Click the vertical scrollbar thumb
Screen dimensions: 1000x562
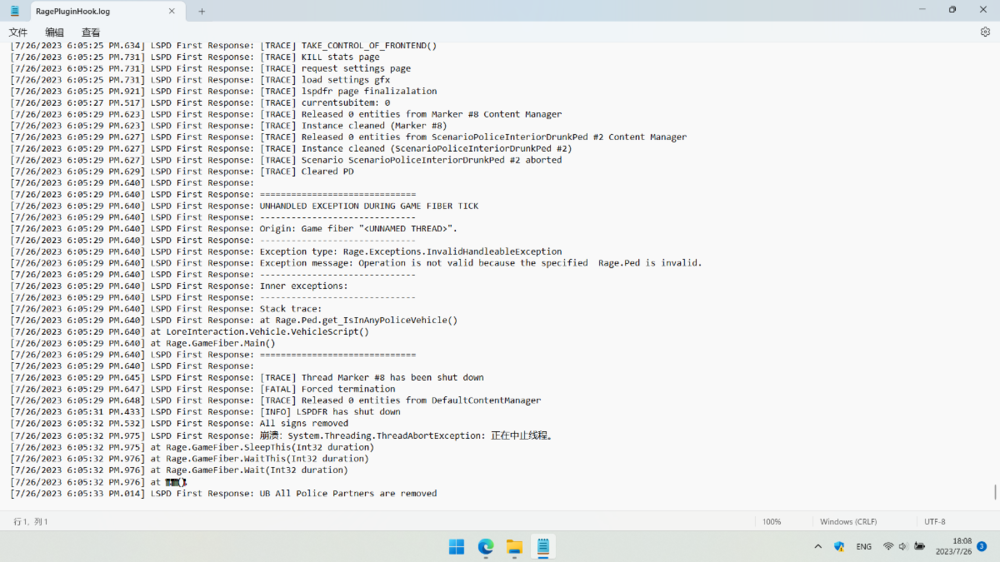995,491
